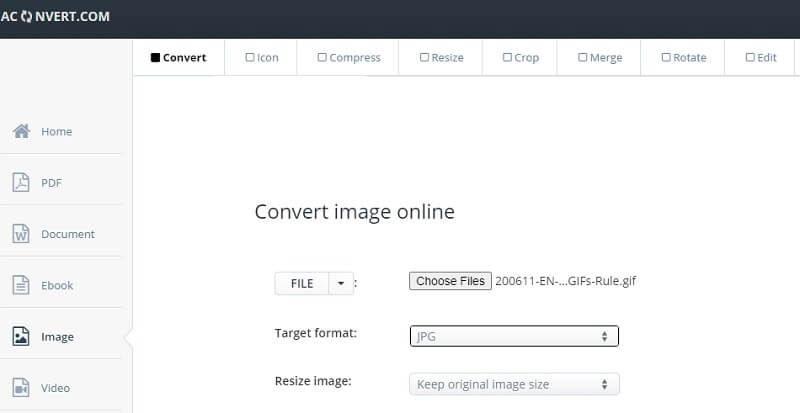The image size is (800, 413).
Task: Open the FILE source arrow dropdown
Action: pyautogui.click(x=341, y=283)
